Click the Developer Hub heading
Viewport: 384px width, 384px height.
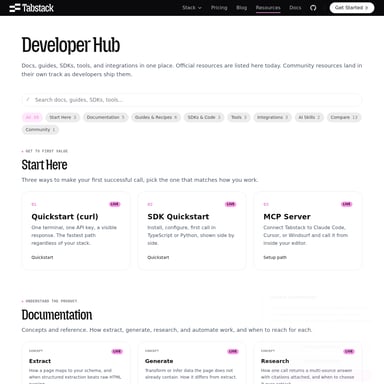(71, 45)
